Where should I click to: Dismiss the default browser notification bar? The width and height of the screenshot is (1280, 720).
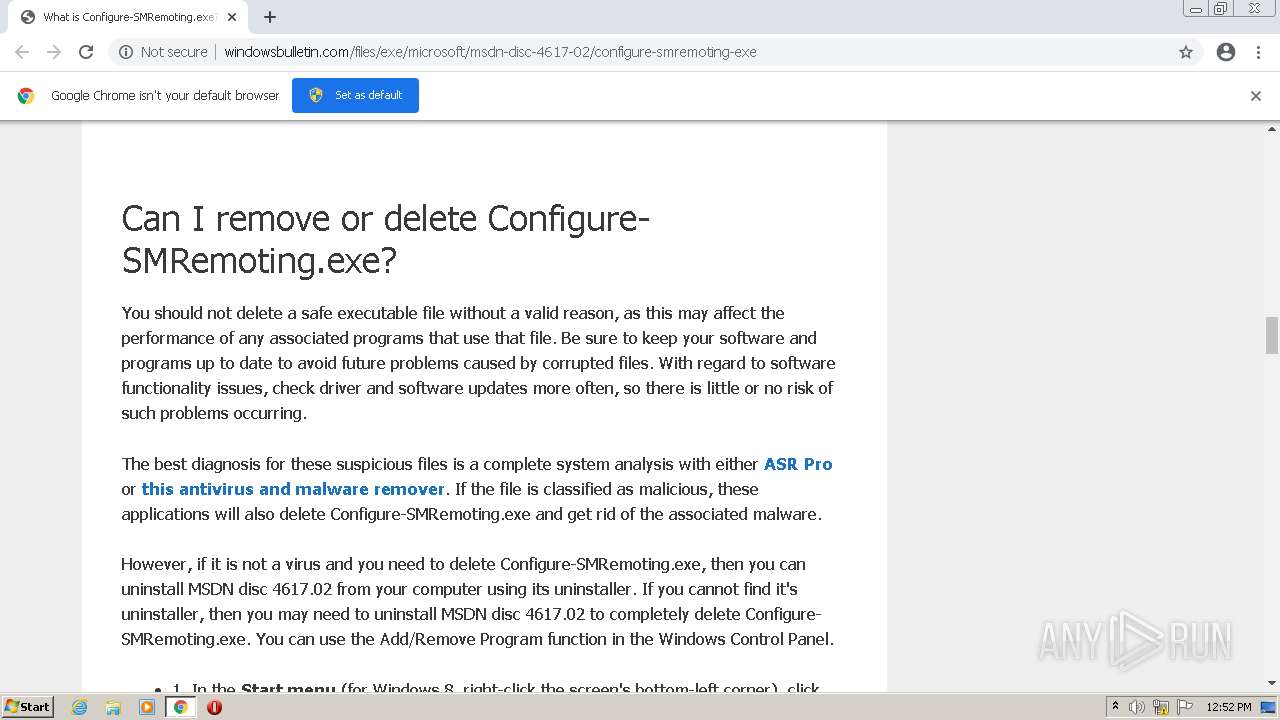click(1256, 96)
